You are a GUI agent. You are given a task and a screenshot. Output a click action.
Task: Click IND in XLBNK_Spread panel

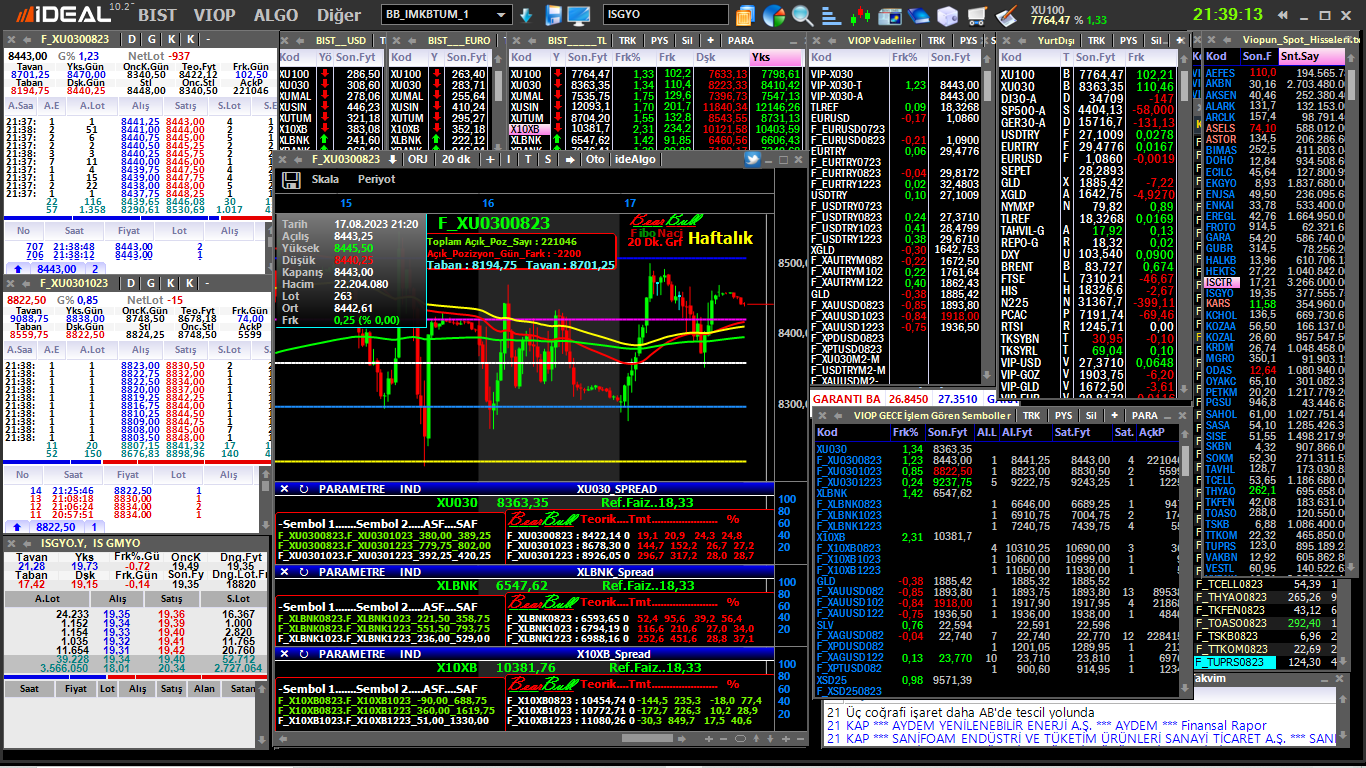coord(410,572)
